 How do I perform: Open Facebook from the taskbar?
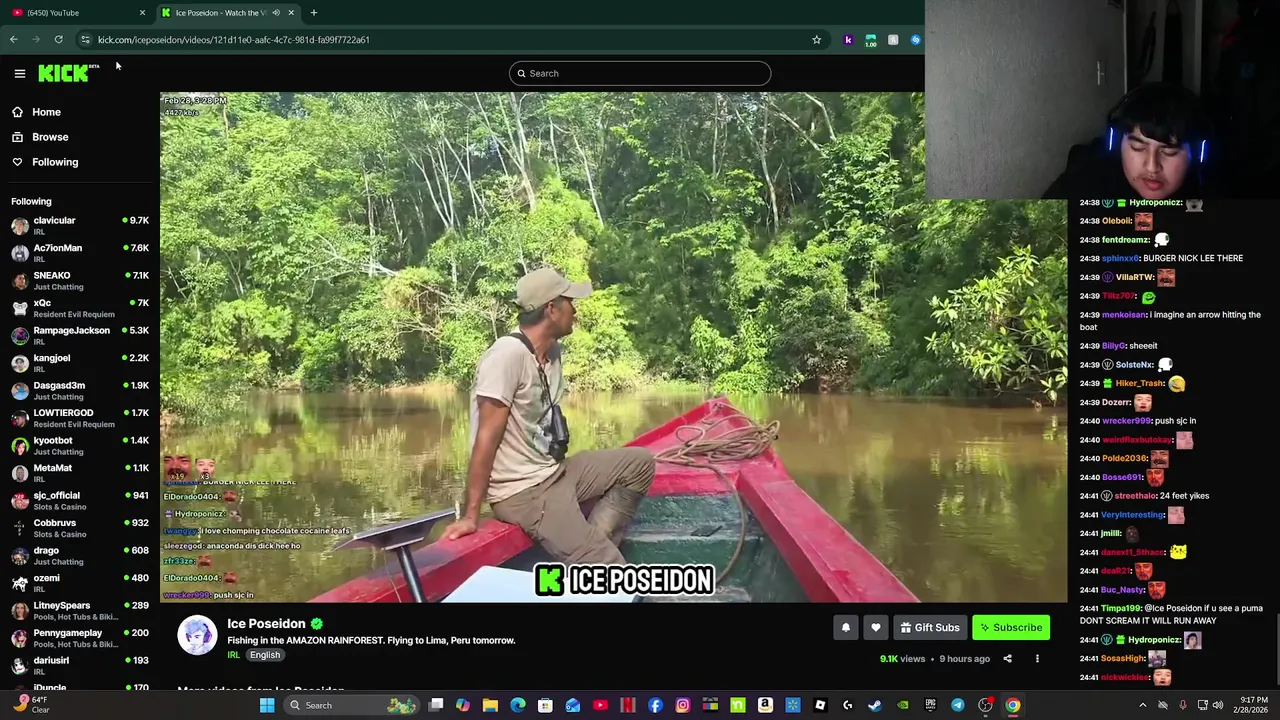(x=655, y=705)
